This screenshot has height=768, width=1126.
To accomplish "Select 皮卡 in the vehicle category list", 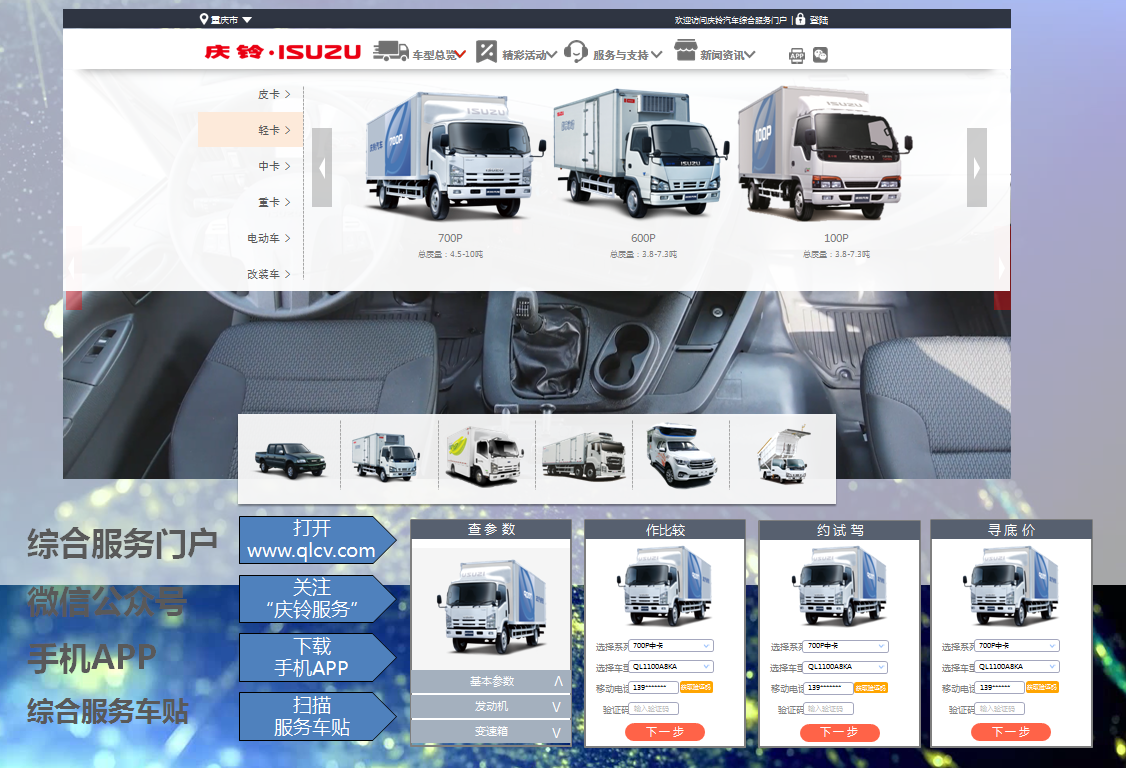I will 274,94.
